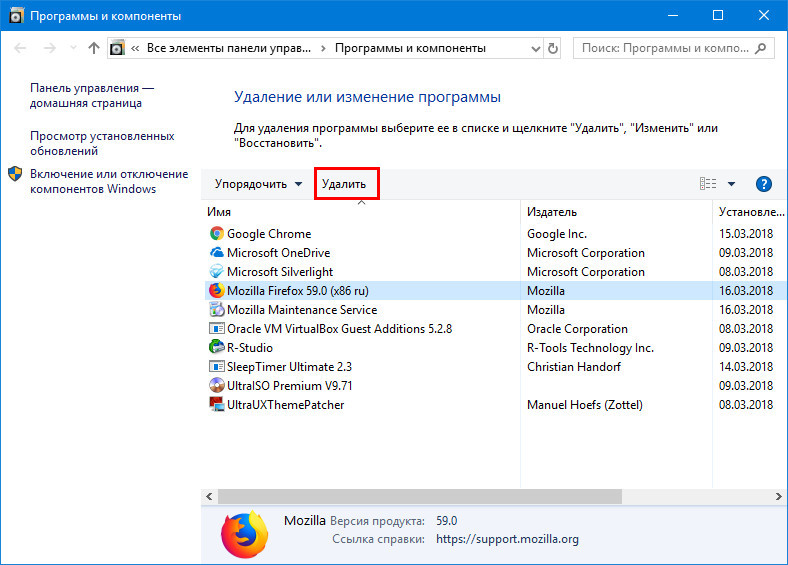Image resolution: width=788 pixels, height=565 pixels.
Task: Expand the breadcrumb arrow after Все элементы
Action: pos(323,48)
